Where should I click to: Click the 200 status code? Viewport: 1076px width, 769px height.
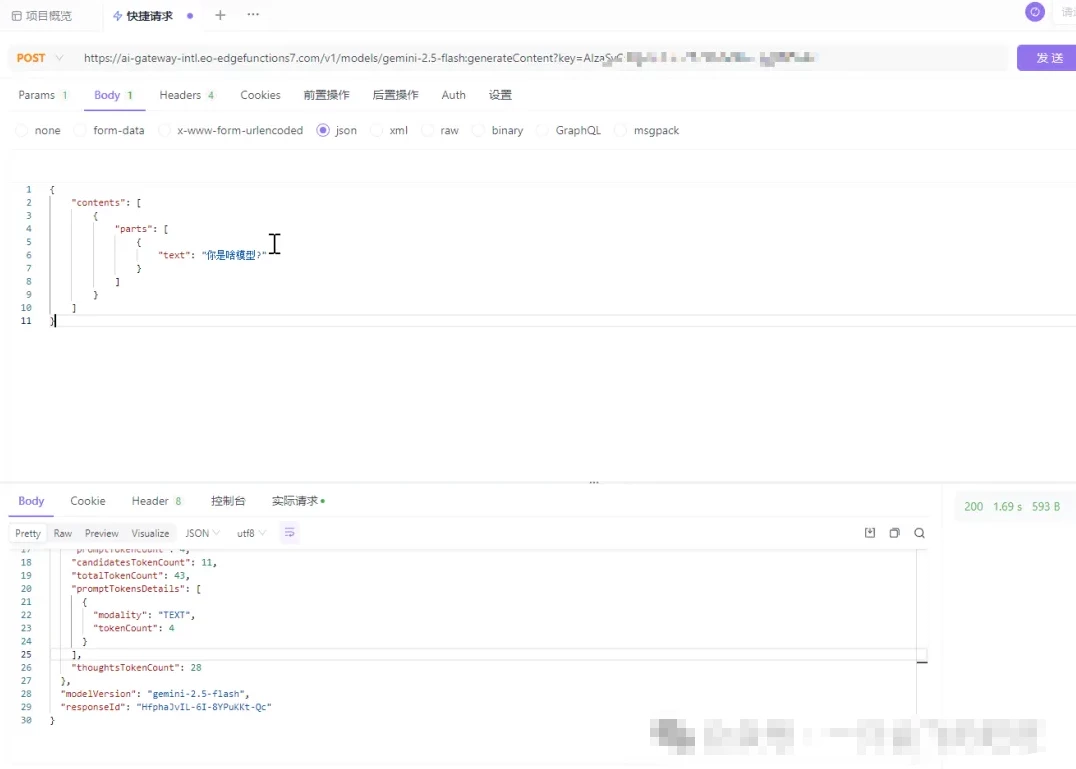(973, 507)
